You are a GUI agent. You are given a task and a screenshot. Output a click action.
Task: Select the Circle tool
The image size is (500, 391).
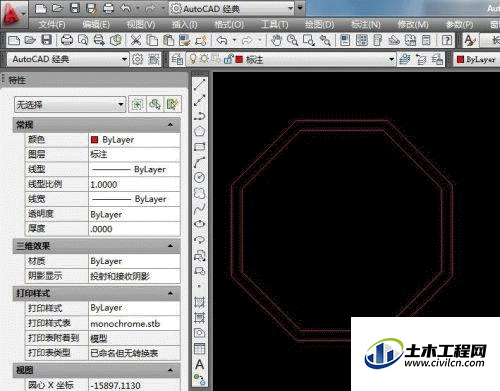click(x=200, y=177)
